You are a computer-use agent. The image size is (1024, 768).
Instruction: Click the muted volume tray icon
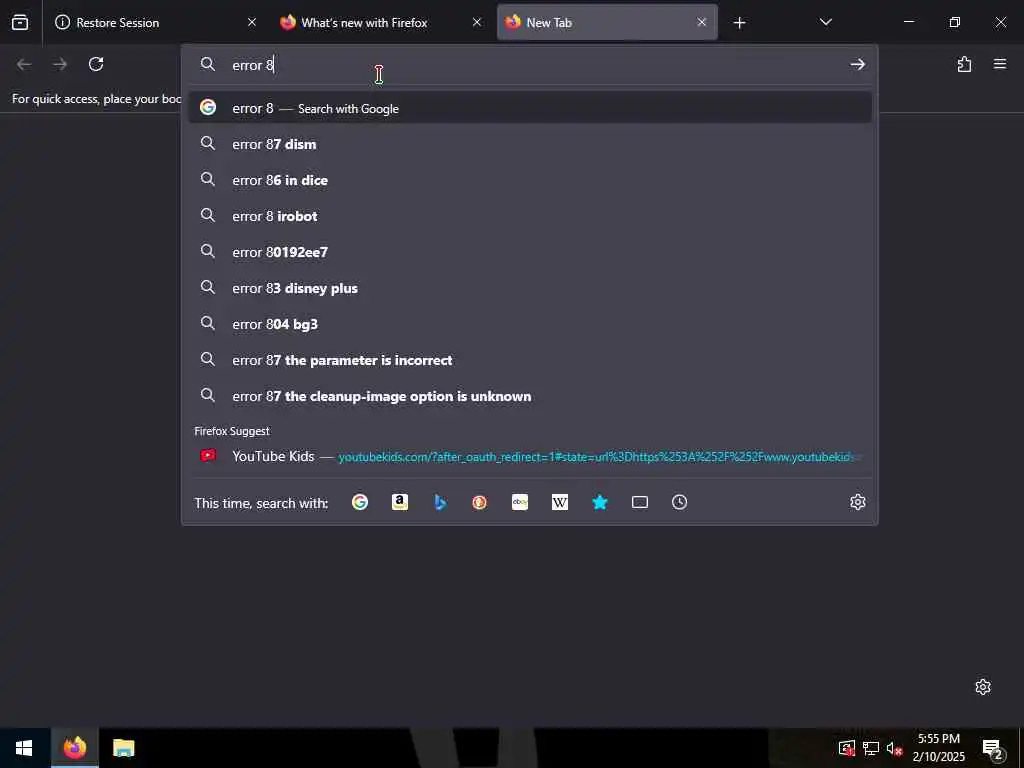(x=895, y=748)
